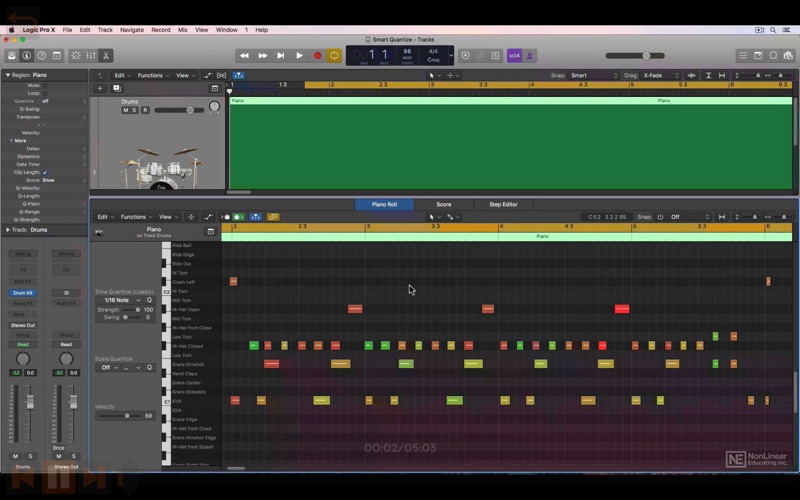
Task: Click the Drum Kit instrument slot
Action: pos(23,293)
